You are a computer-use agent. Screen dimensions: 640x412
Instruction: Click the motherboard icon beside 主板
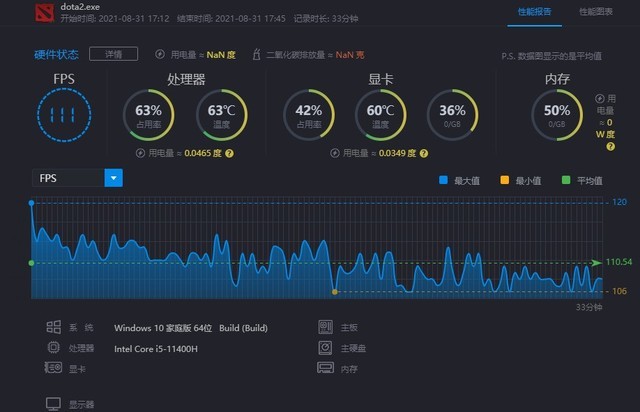325,327
